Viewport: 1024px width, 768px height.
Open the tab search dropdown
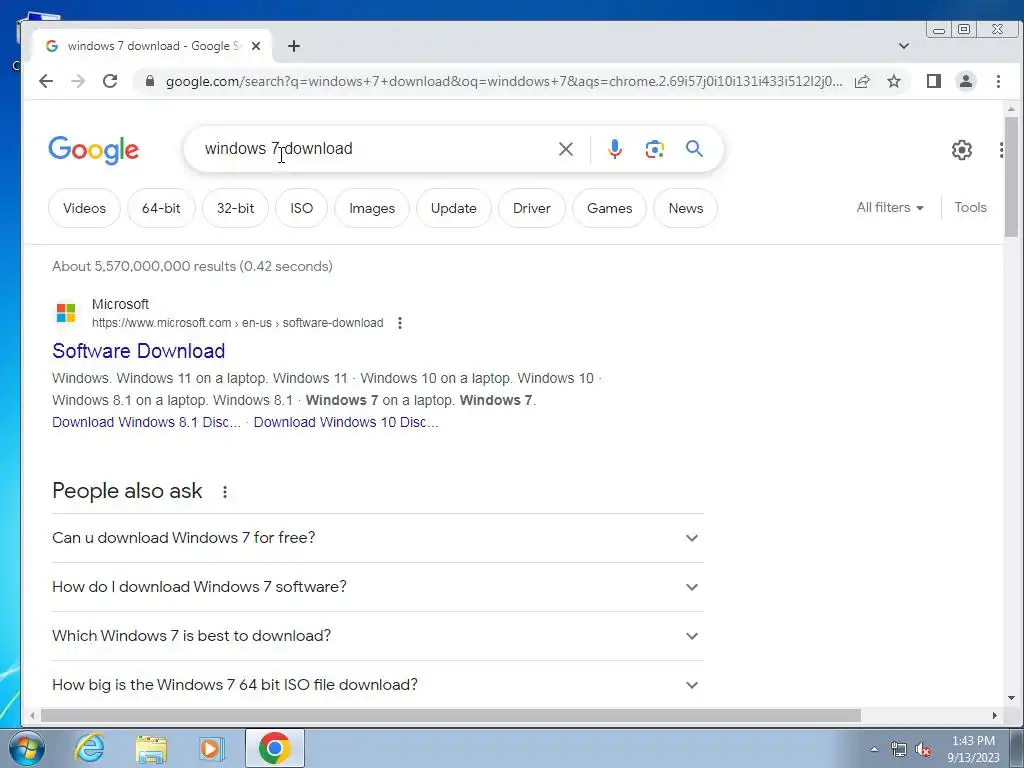point(904,46)
